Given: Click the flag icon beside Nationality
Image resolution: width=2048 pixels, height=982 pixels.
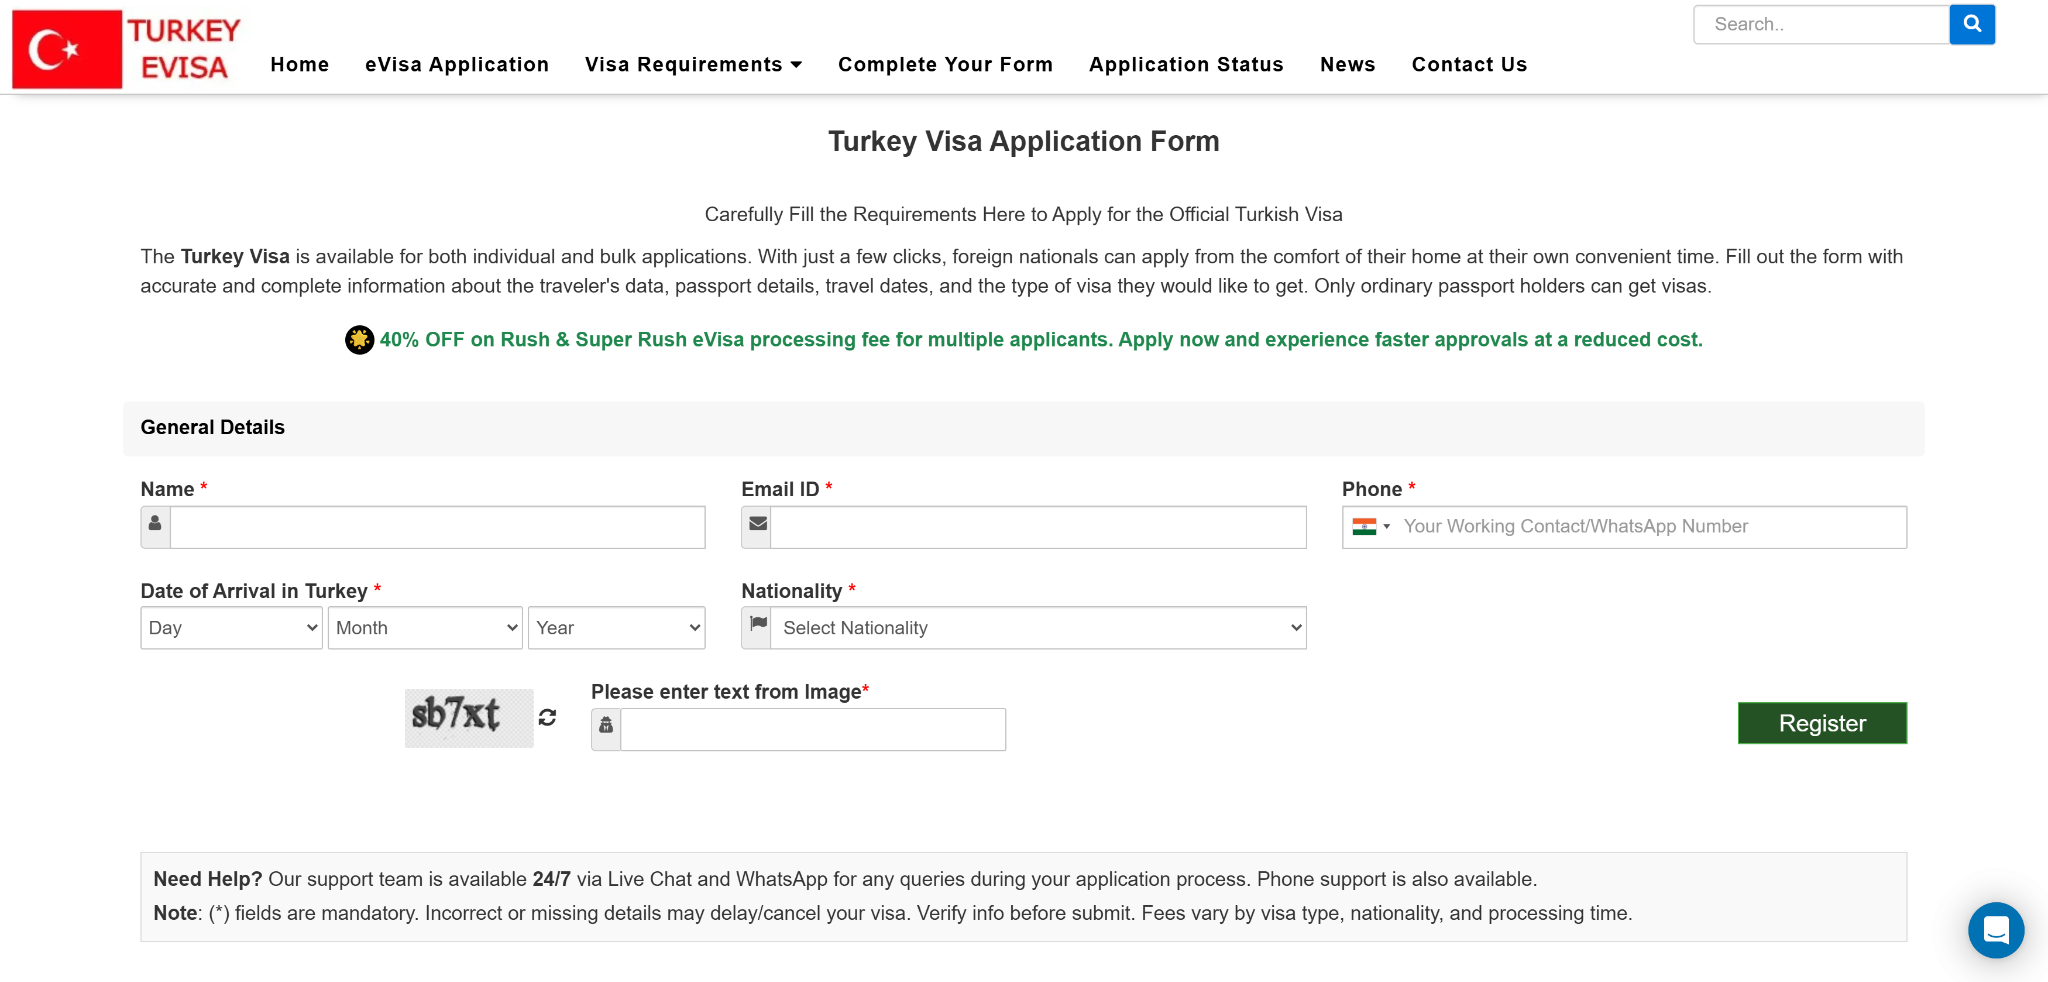Looking at the screenshot, I should 757,627.
